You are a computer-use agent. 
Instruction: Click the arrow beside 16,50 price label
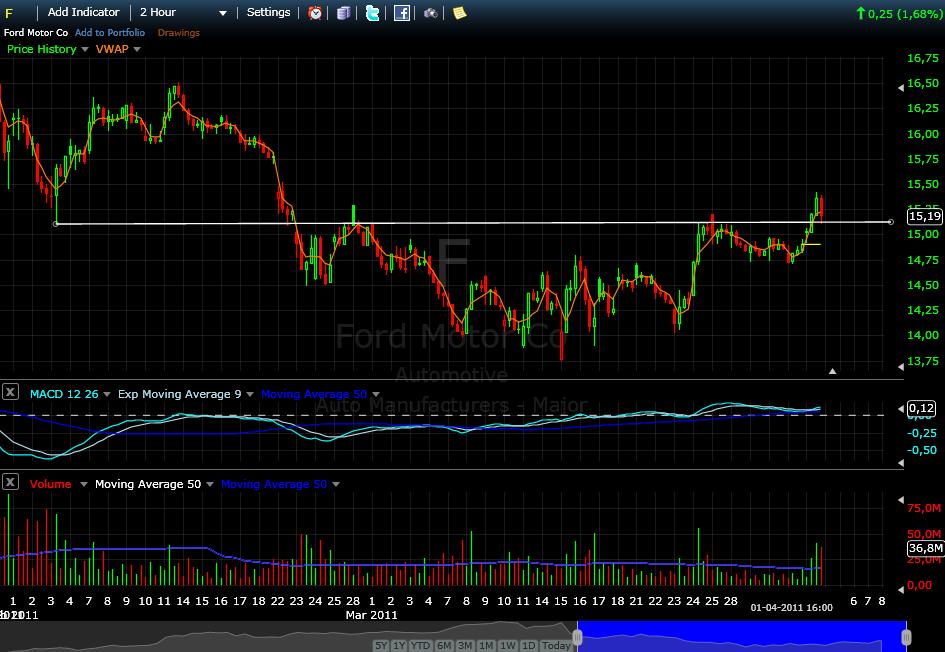click(901, 87)
